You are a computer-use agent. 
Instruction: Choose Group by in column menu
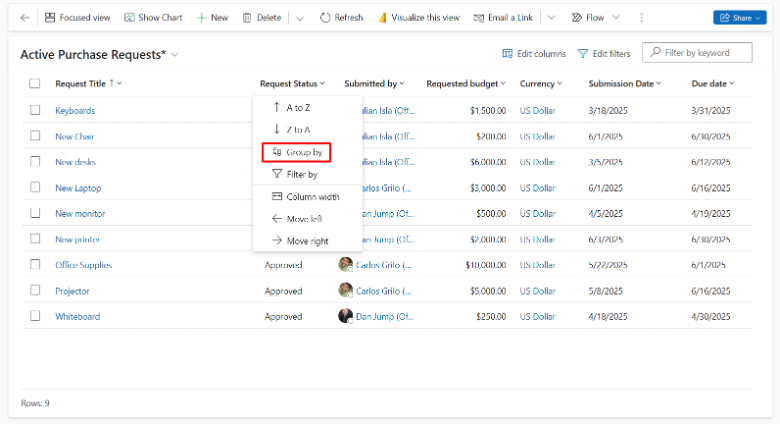[307, 152]
